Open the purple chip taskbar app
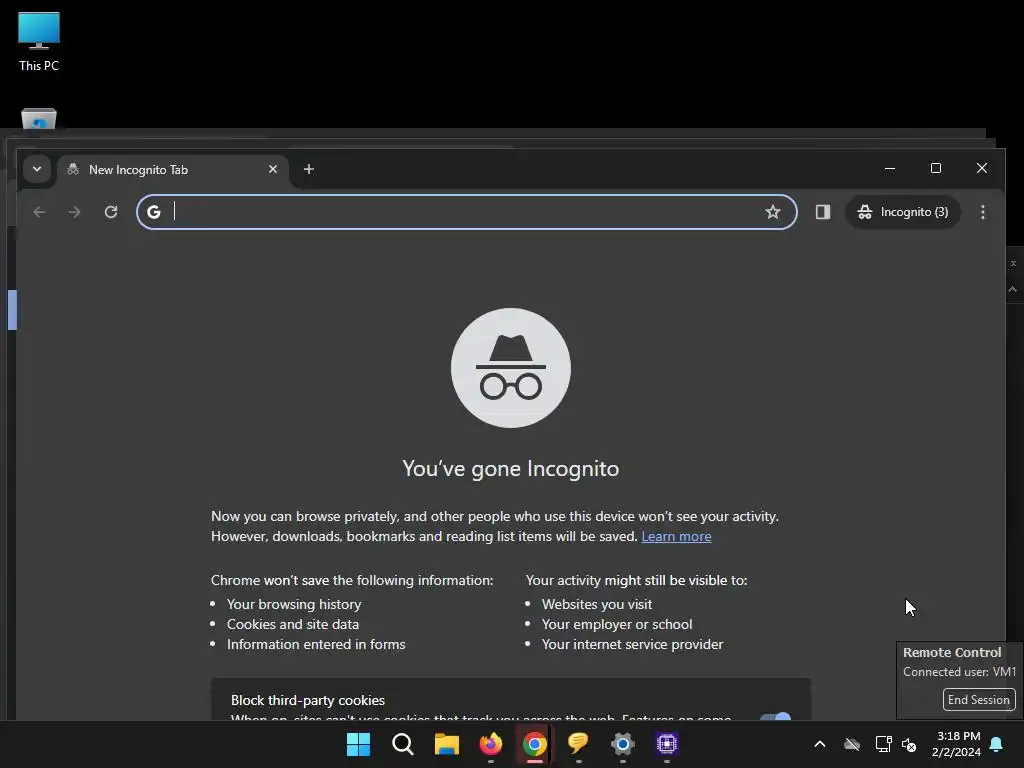 (x=666, y=744)
